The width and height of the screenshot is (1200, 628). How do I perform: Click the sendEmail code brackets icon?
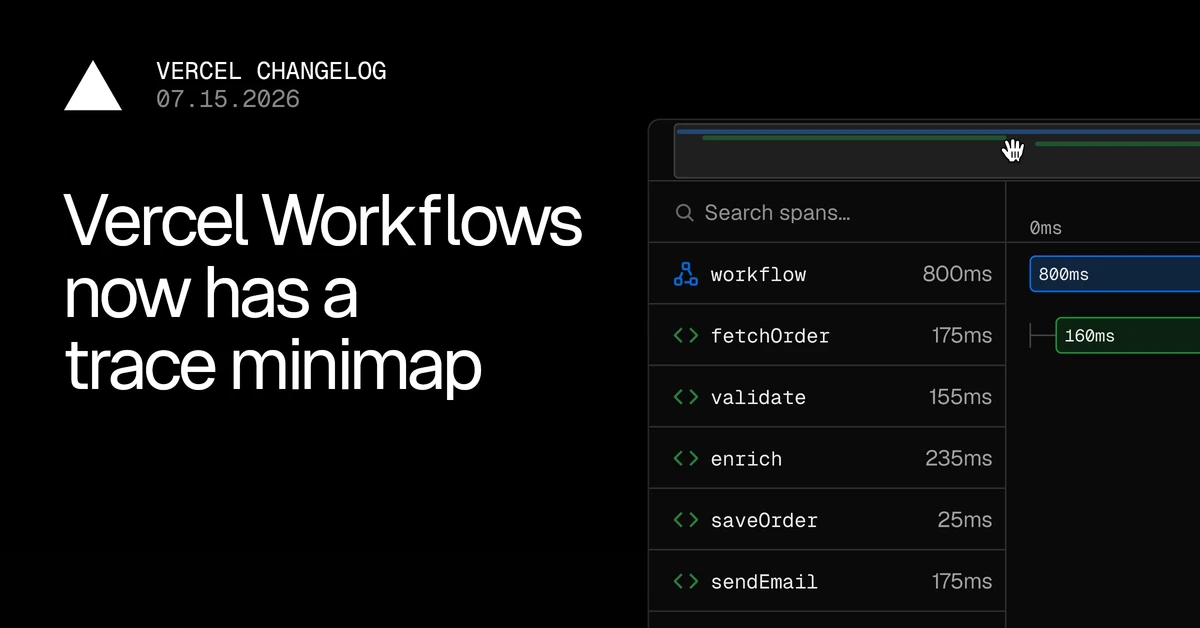[x=686, y=582]
